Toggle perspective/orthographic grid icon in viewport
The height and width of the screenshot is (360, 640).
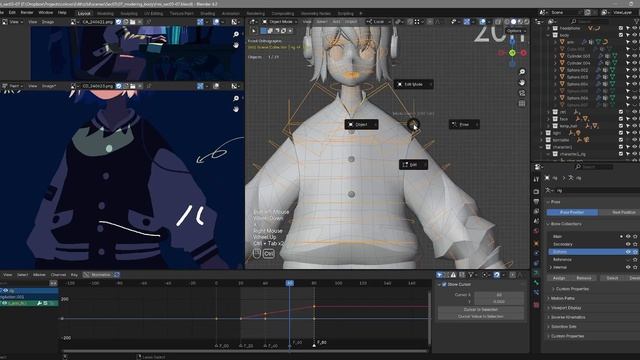(522, 103)
